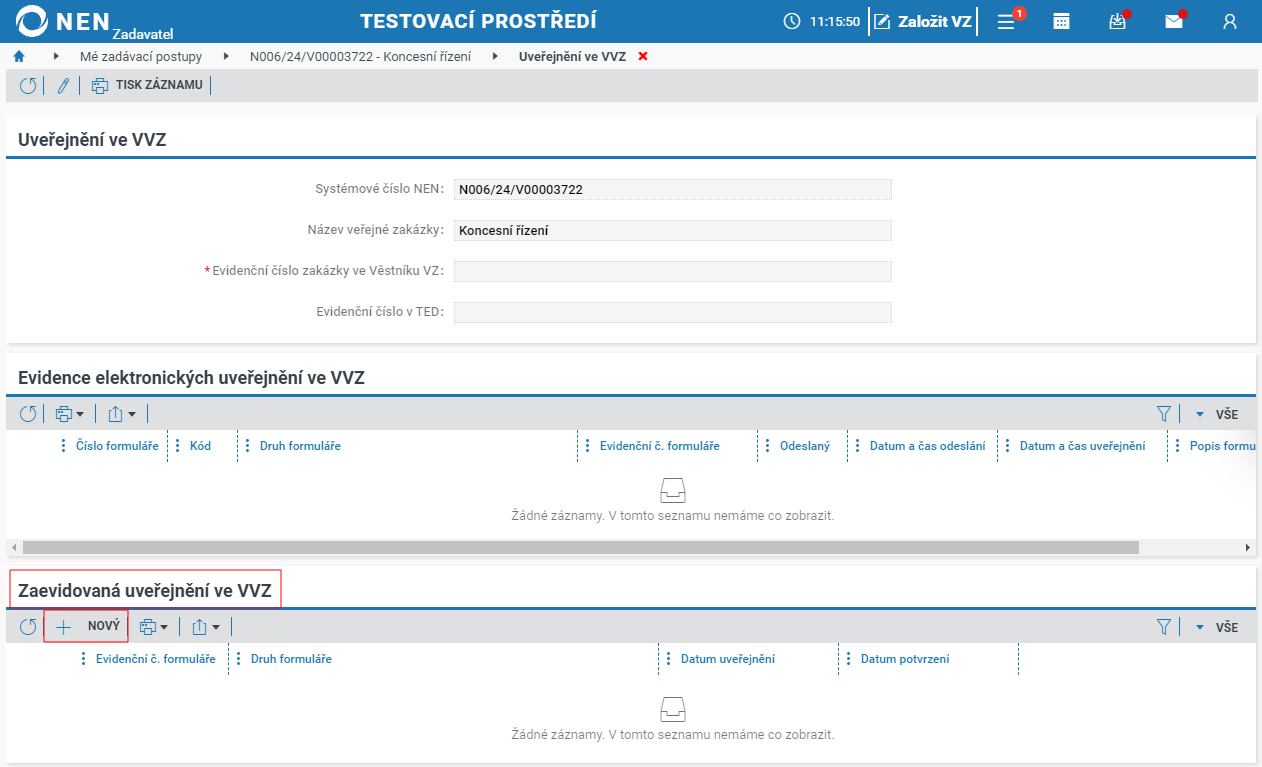This screenshot has height=767, width=1262.
Task: Open Kód column menu dots
Action: [x=179, y=446]
